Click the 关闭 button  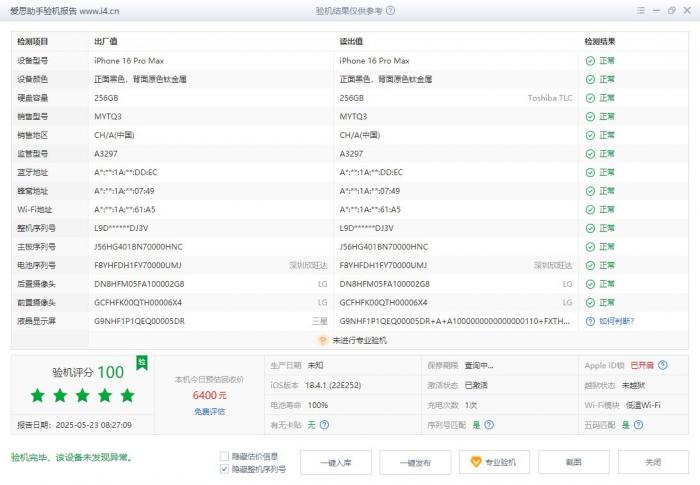coord(653,463)
